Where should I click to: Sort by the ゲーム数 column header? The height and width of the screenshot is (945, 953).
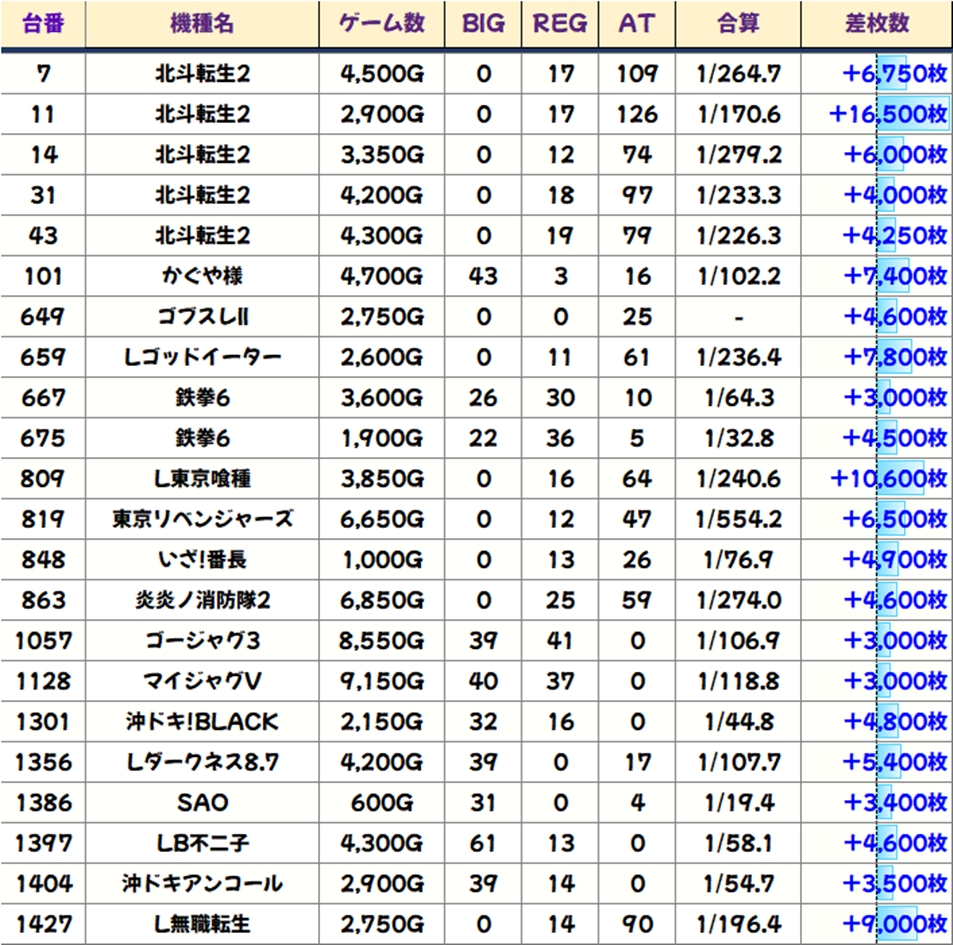[382, 24]
